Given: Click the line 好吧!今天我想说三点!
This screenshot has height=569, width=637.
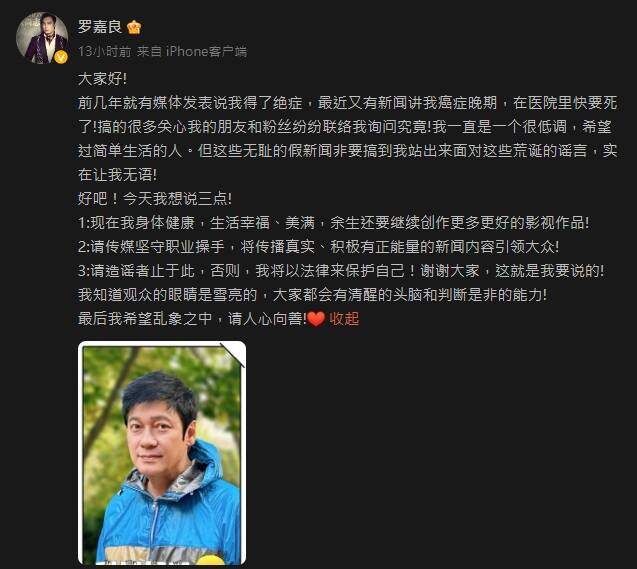Looking at the screenshot, I should click(155, 199).
